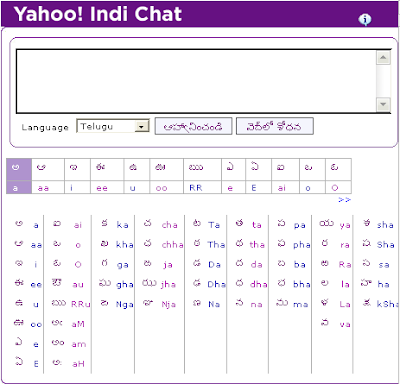
Task: Click lowercase 'tha' in the consonant list
Action: click(257, 245)
